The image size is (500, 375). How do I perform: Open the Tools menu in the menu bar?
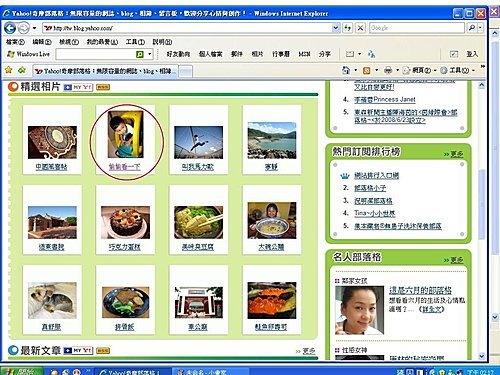pyautogui.click(x=135, y=42)
